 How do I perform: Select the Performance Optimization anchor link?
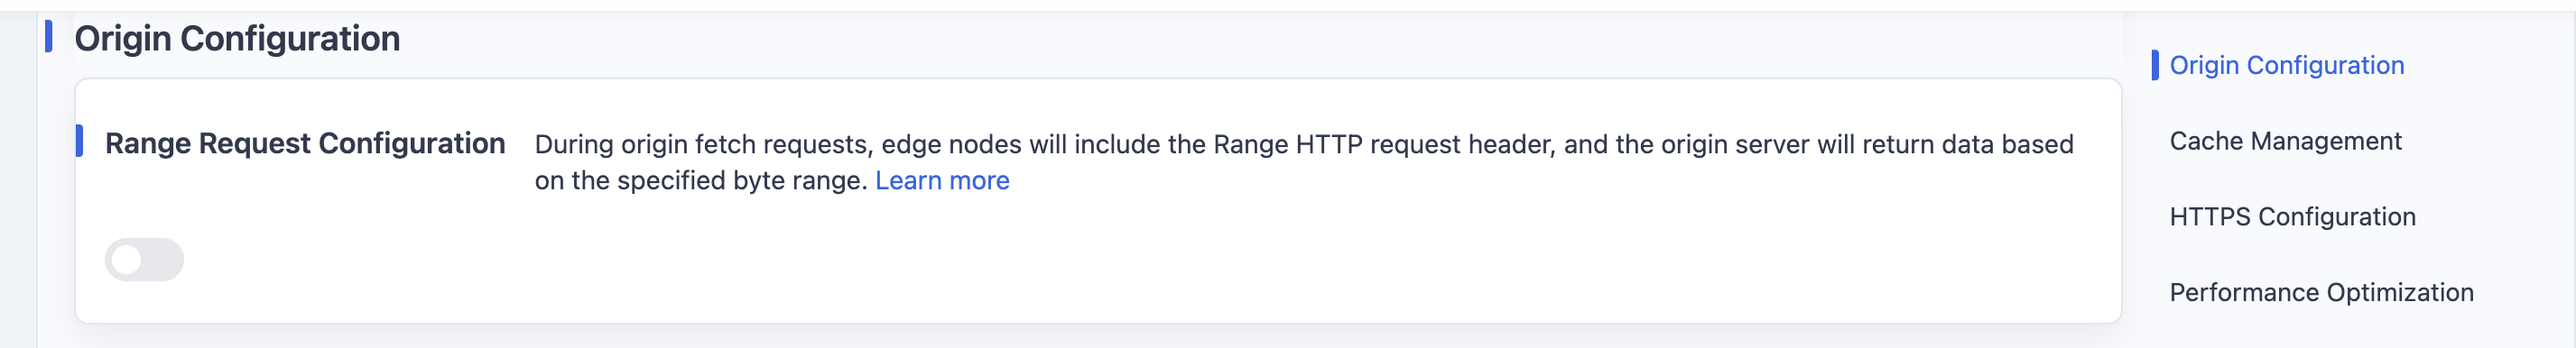(x=2321, y=293)
